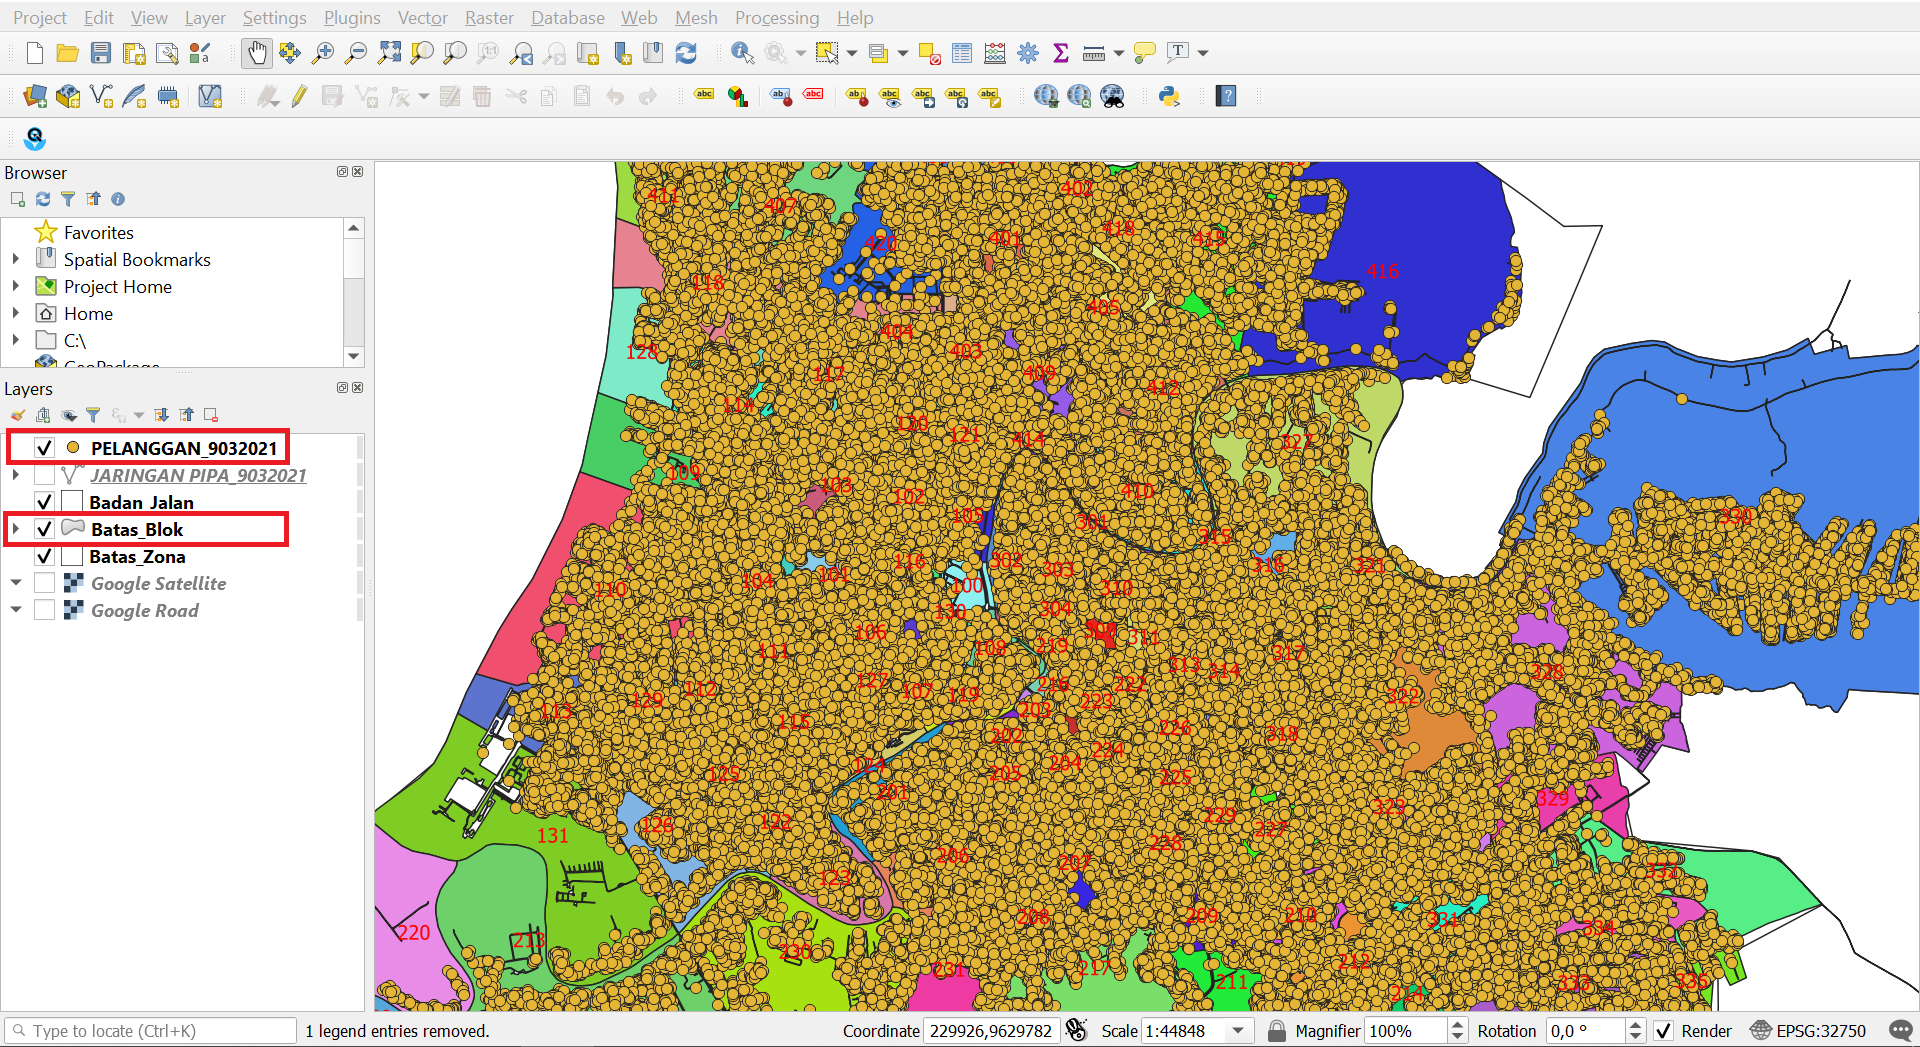1920x1047 pixels.
Task: Open the Help menu
Action: pyautogui.click(x=855, y=17)
